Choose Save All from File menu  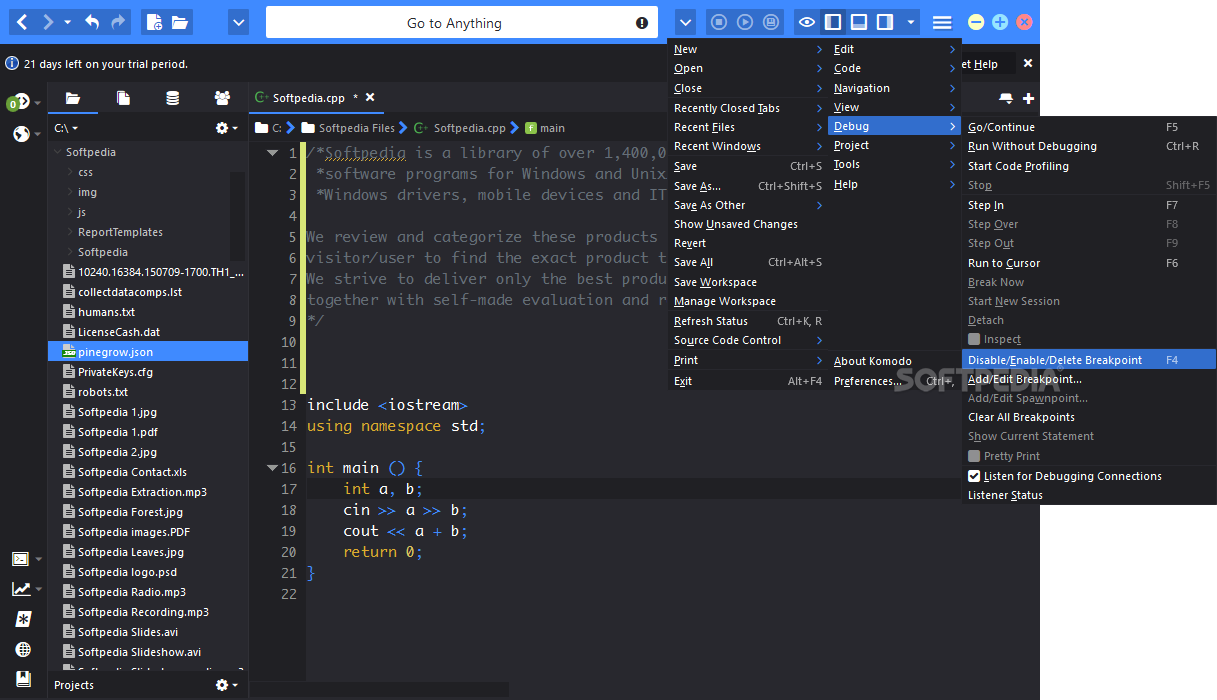(748, 262)
